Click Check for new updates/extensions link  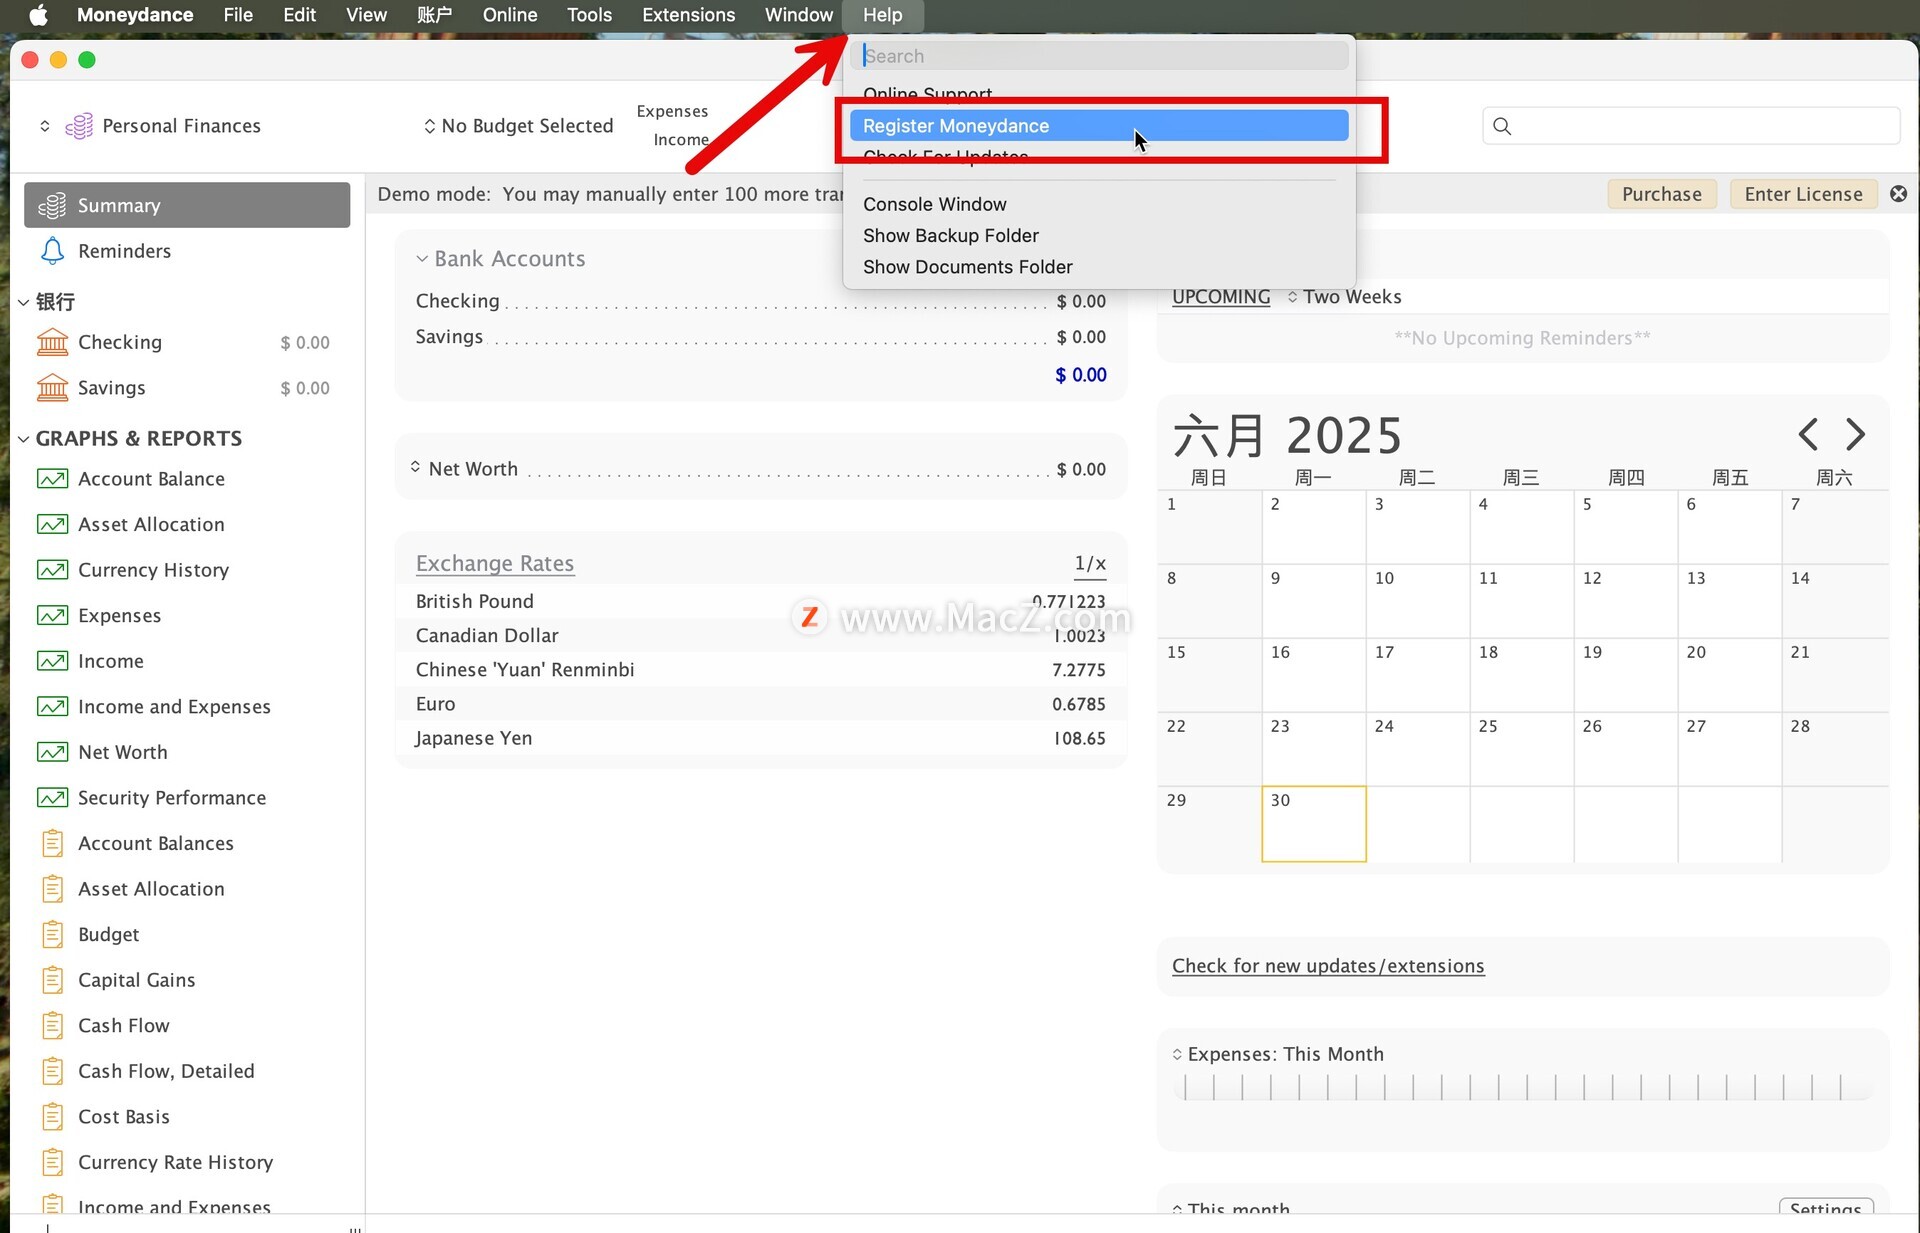1328,966
